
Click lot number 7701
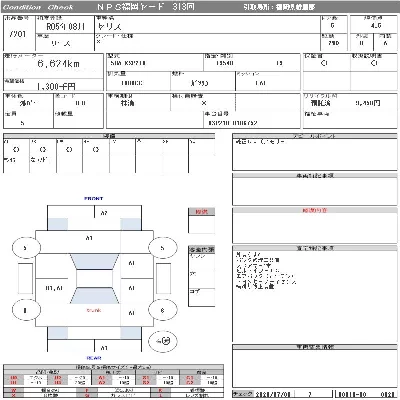coord(17,34)
